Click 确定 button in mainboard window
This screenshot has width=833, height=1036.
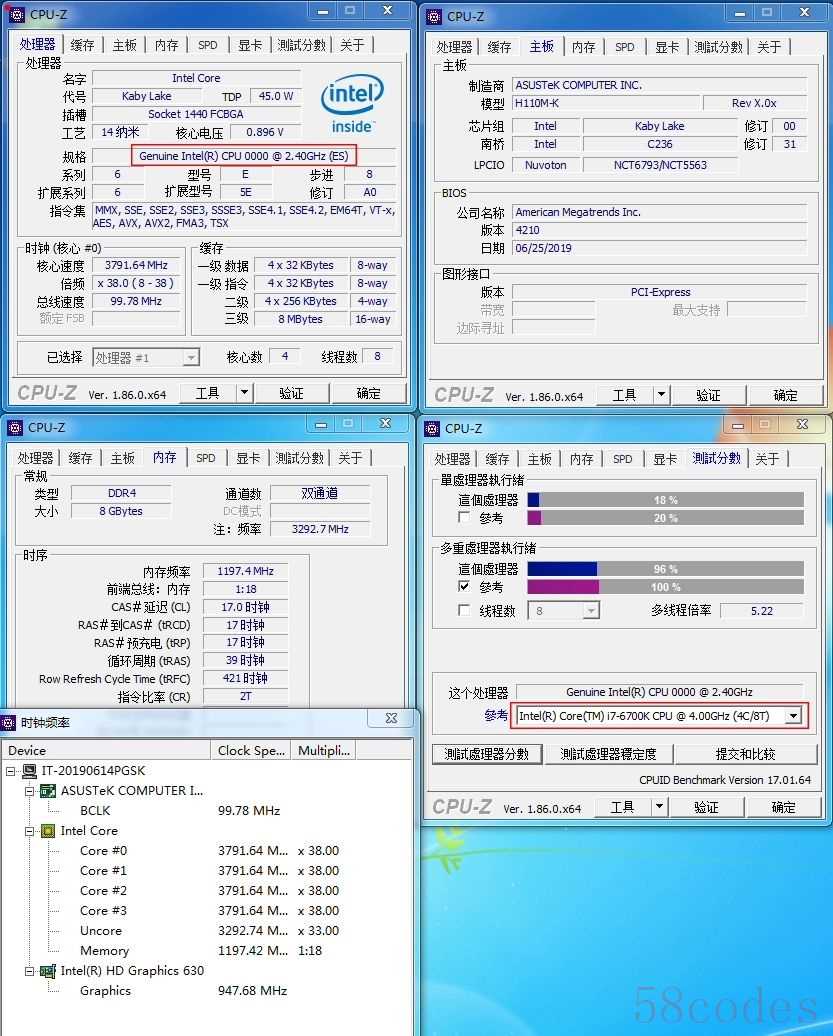[785, 395]
